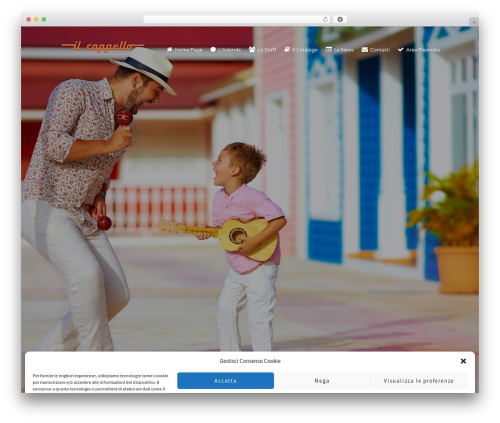500x423 pixels.
Task: Click the book icon beside Il Catalogo
Action: pos(287,50)
